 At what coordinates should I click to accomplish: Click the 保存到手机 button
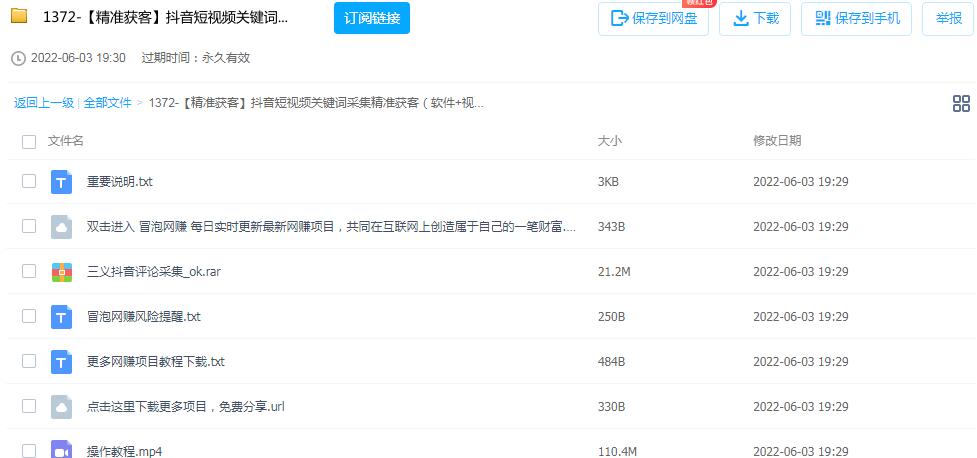point(856,19)
